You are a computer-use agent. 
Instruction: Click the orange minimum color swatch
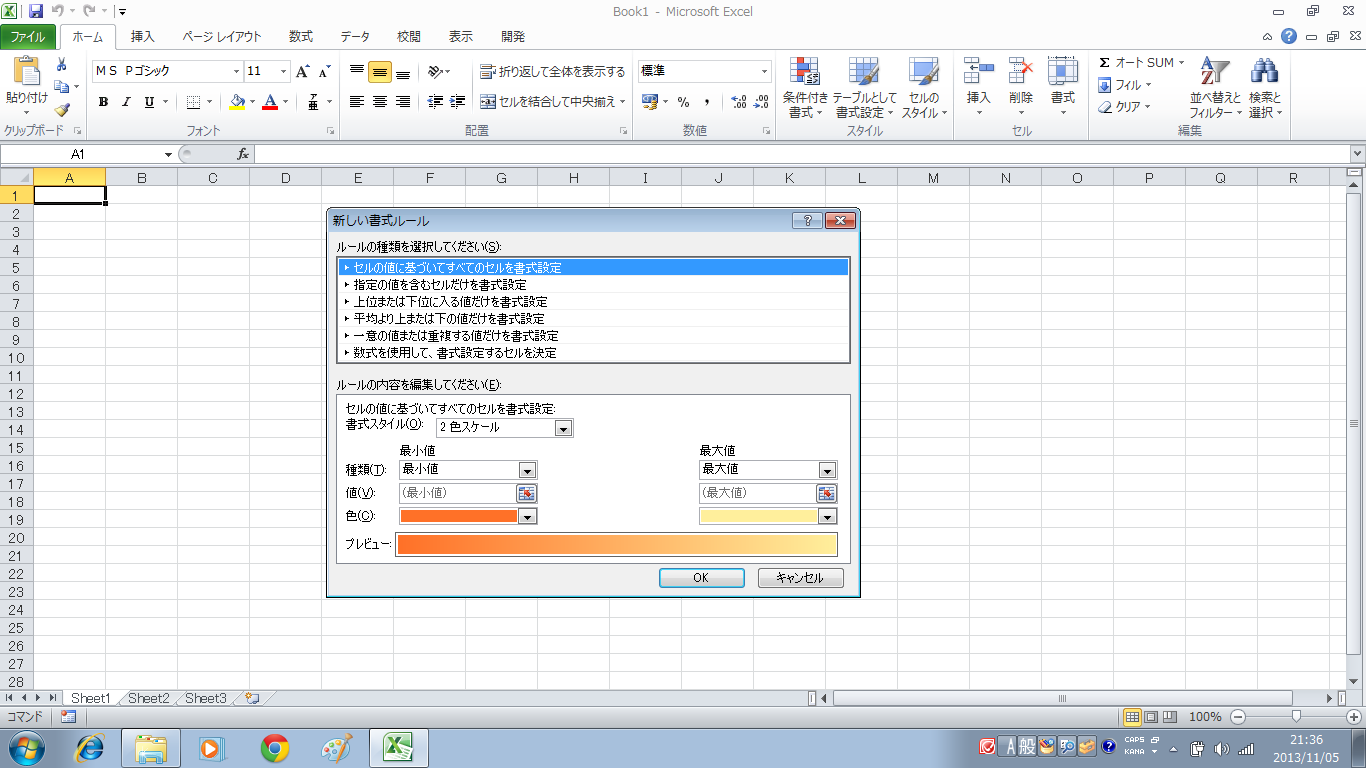click(458, 516)
